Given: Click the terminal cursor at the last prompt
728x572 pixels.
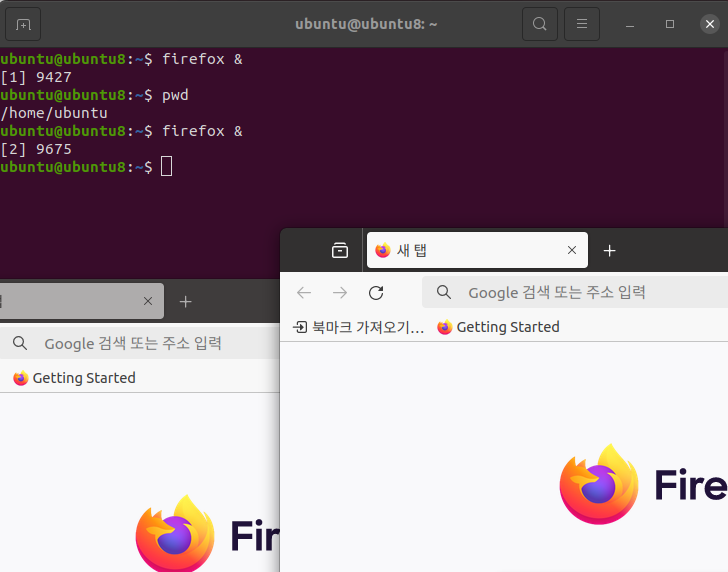Looking at the screenshot, I should pyautogui.click(x=166, y=167).
